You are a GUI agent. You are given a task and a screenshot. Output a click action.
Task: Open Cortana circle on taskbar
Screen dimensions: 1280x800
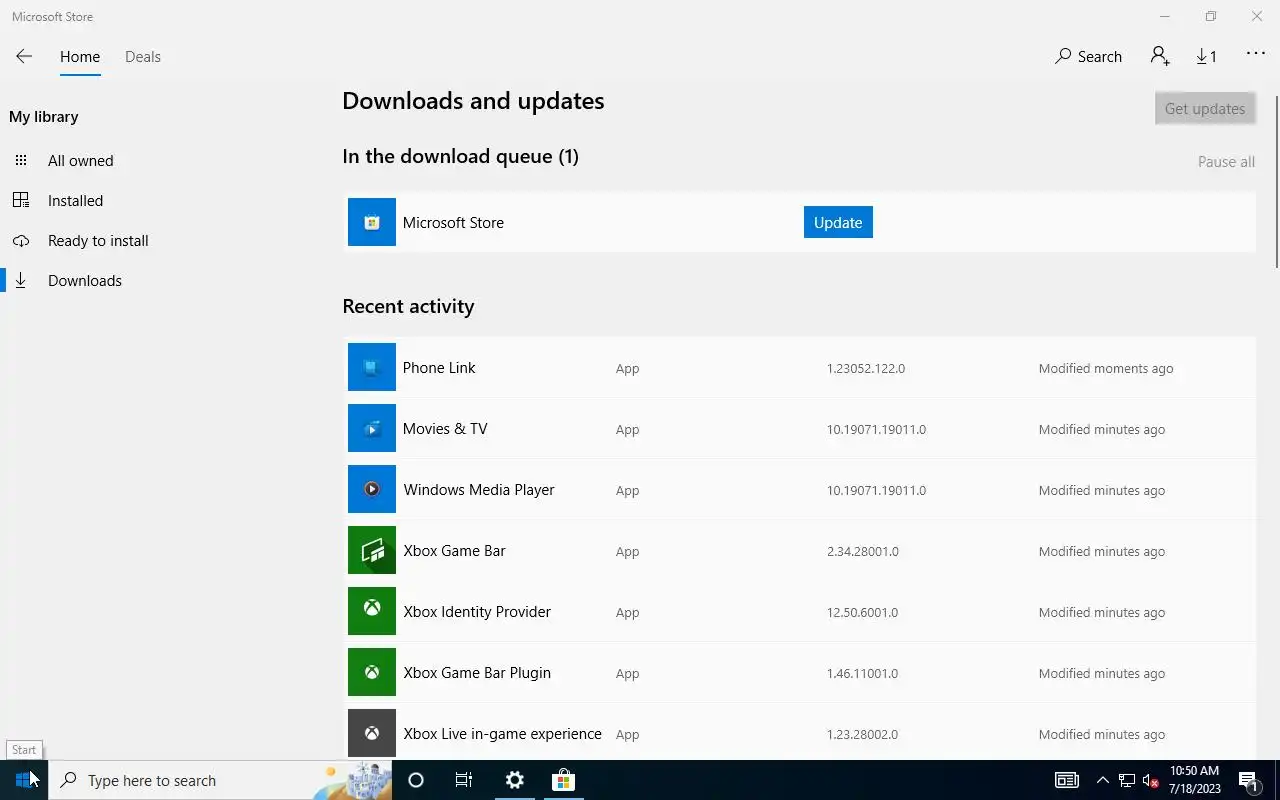click(x=416, y=780)
